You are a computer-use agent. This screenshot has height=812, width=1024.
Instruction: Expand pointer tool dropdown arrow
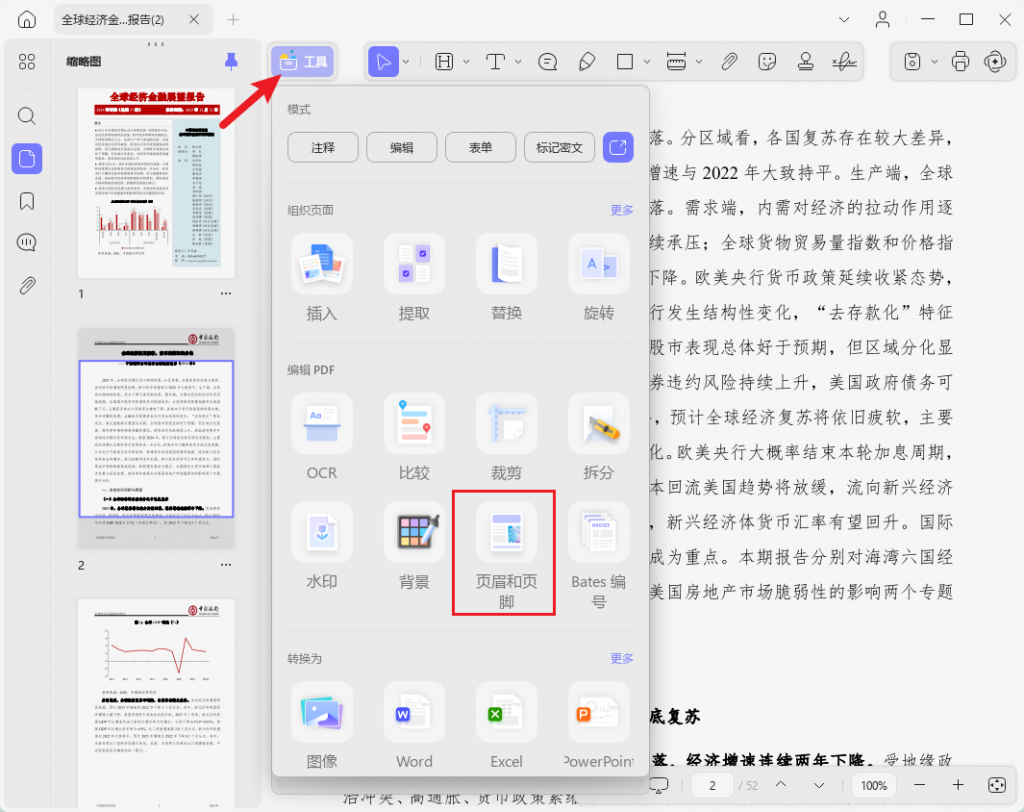pyautogui.click(x=406, y=61)
